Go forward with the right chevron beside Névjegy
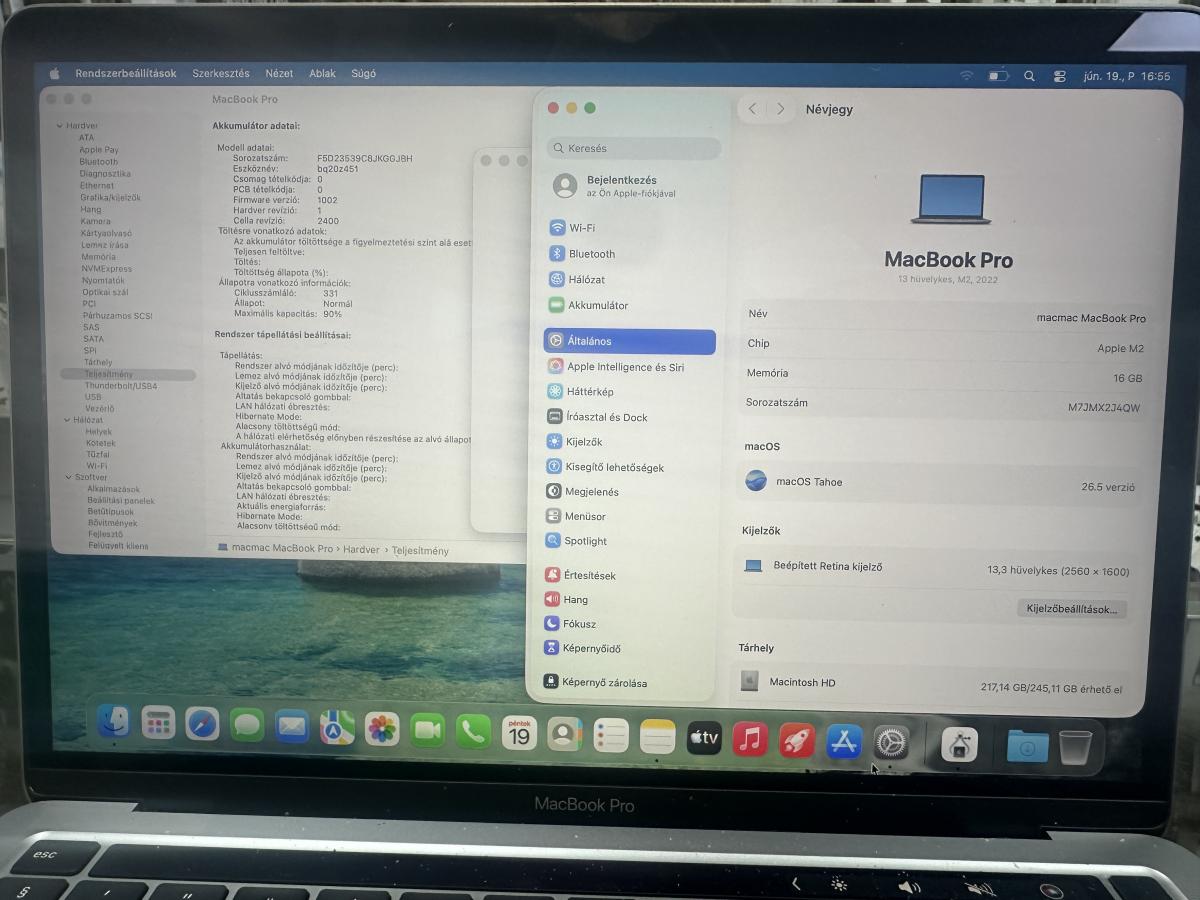This screenshot has height=900, width=1200. click(781, 109)
